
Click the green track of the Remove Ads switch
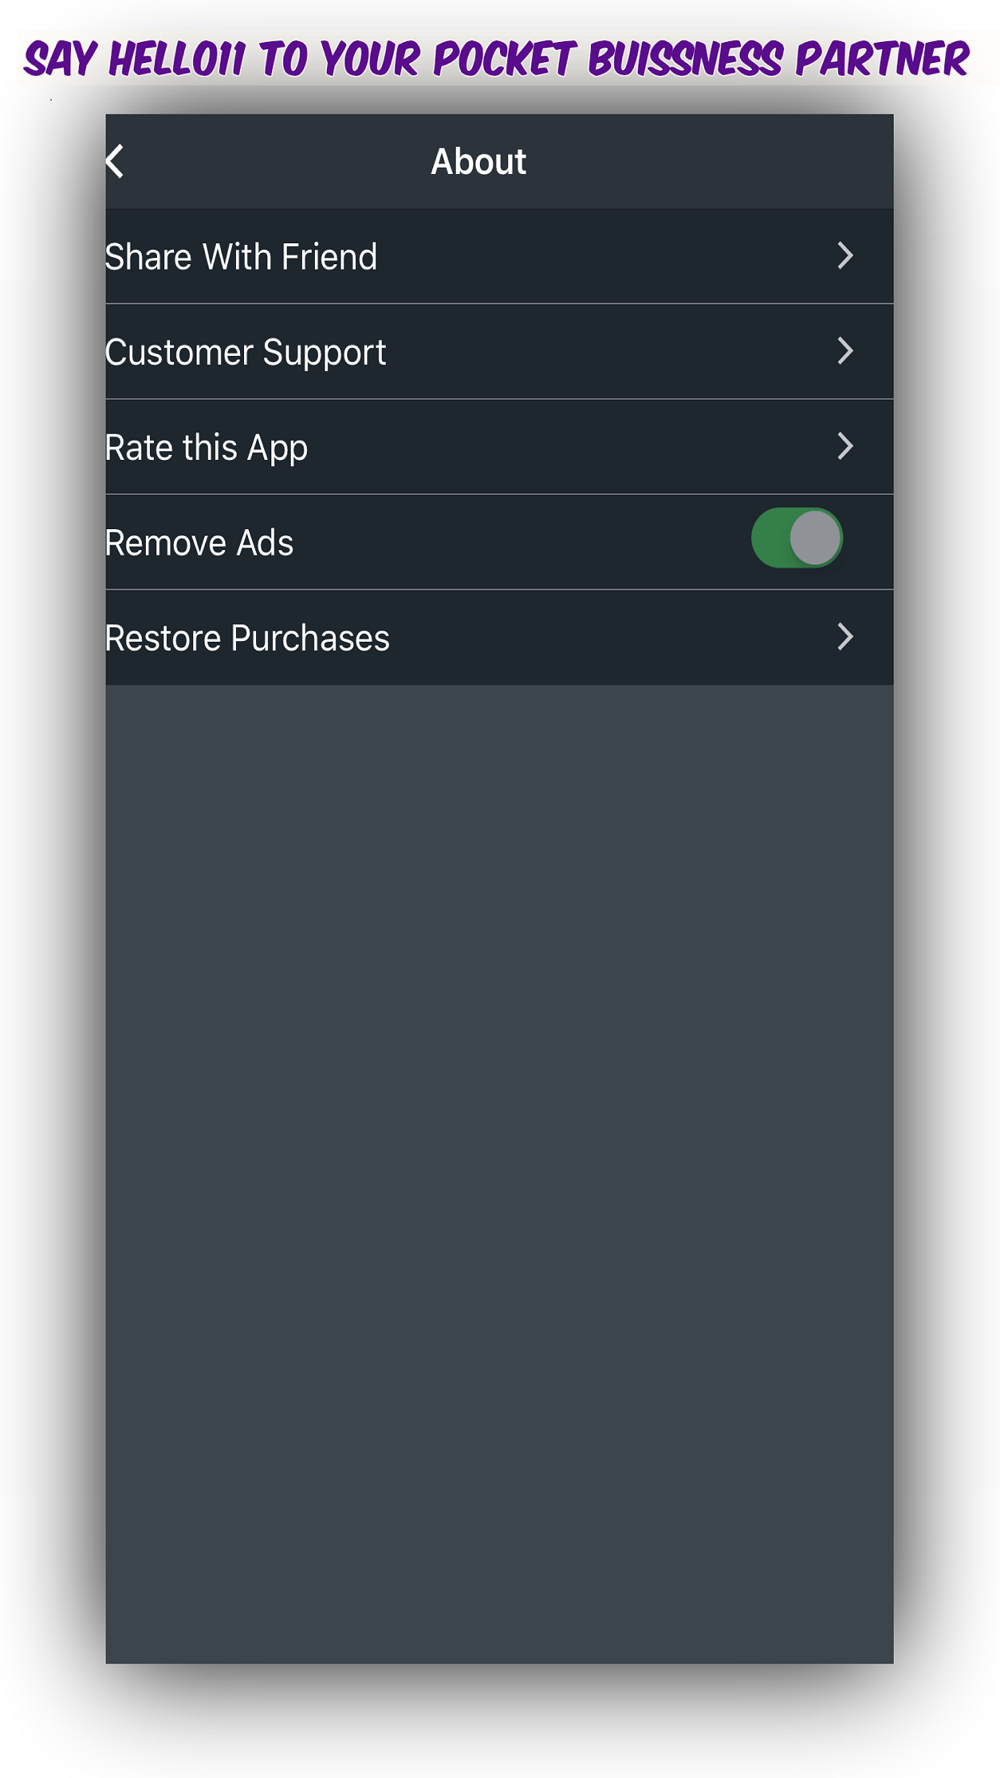coord(770,538)
